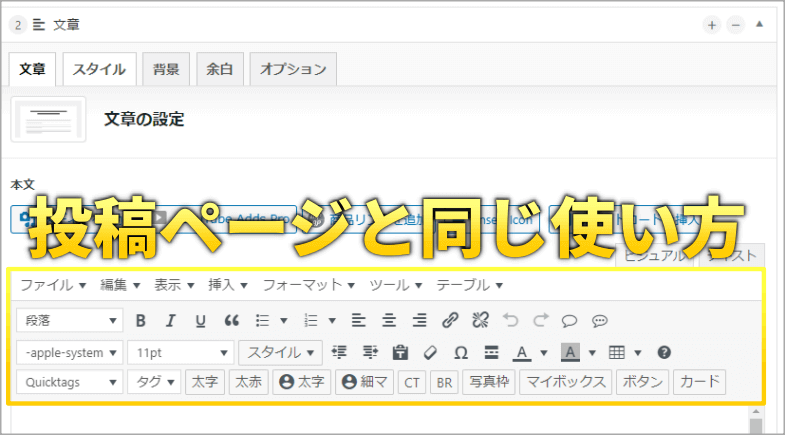Image resolution: width=785 pixels, height=435 pixels.
Task: Open table options dropdown arrow
Action: (x=638, y=353)
